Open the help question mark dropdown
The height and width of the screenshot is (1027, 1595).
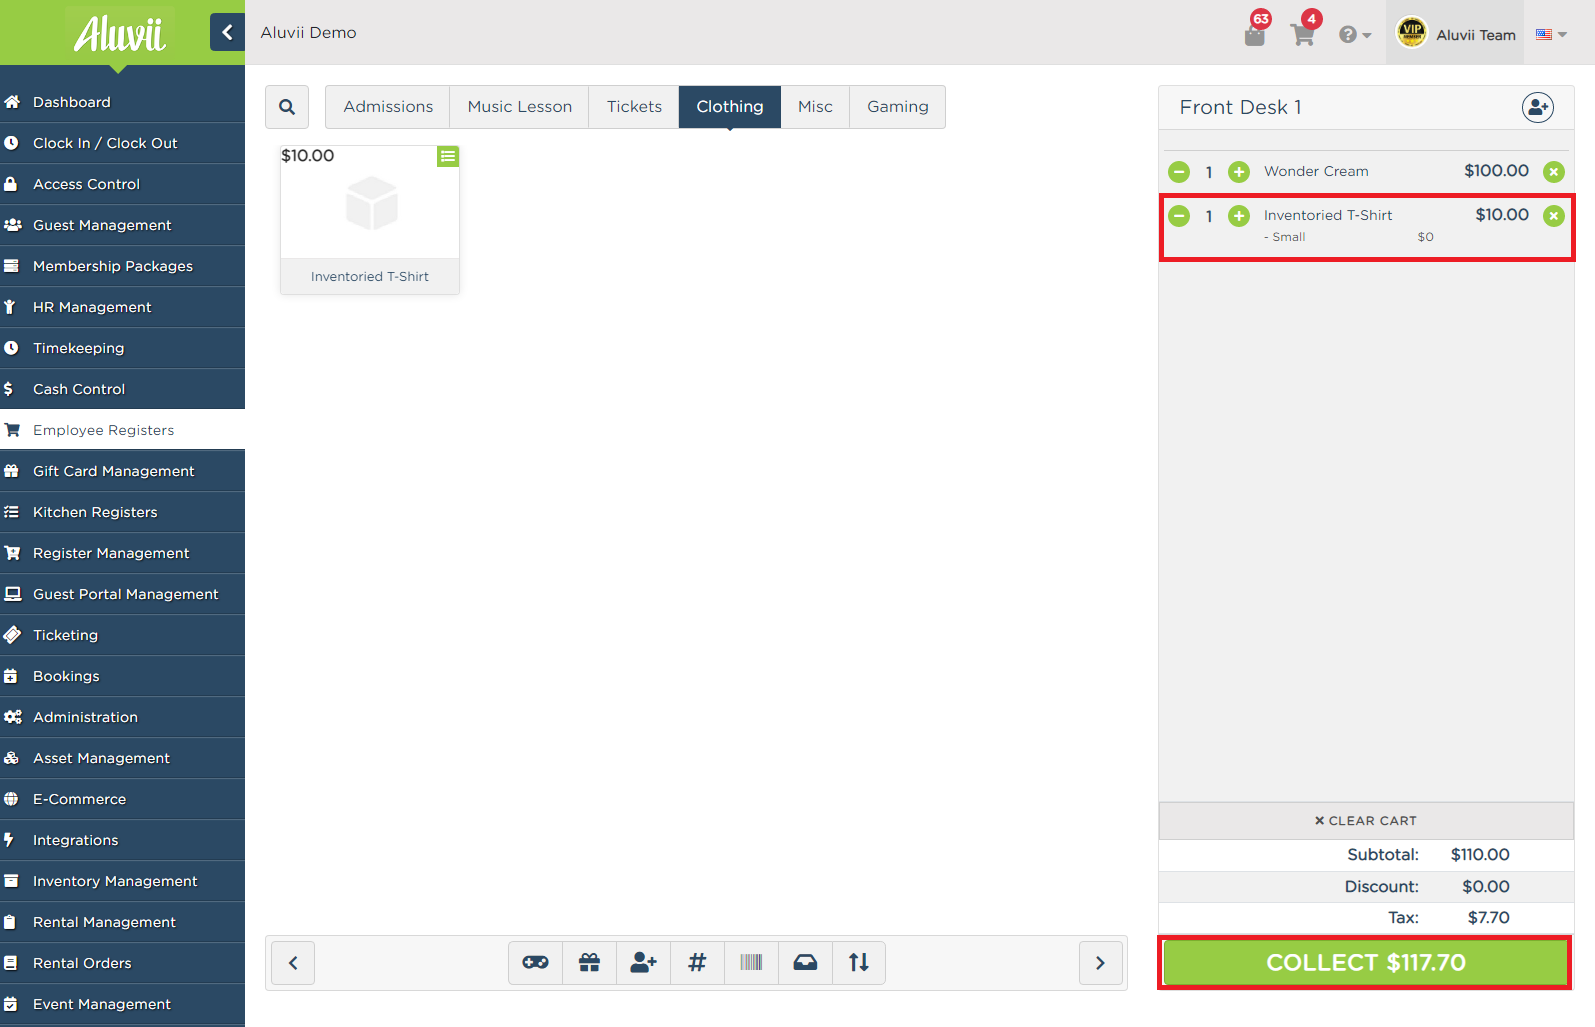click(1354, 35)
